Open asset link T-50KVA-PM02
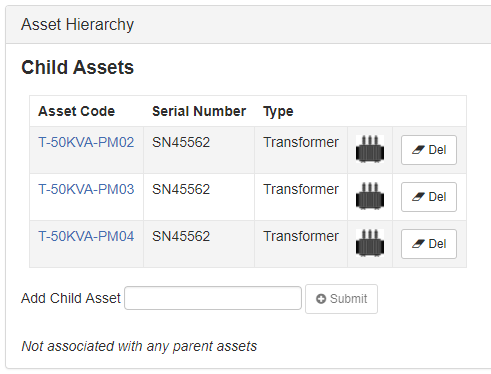Image resolution: width=491 pixels, height=374 pixels. [x=86, y=142]
